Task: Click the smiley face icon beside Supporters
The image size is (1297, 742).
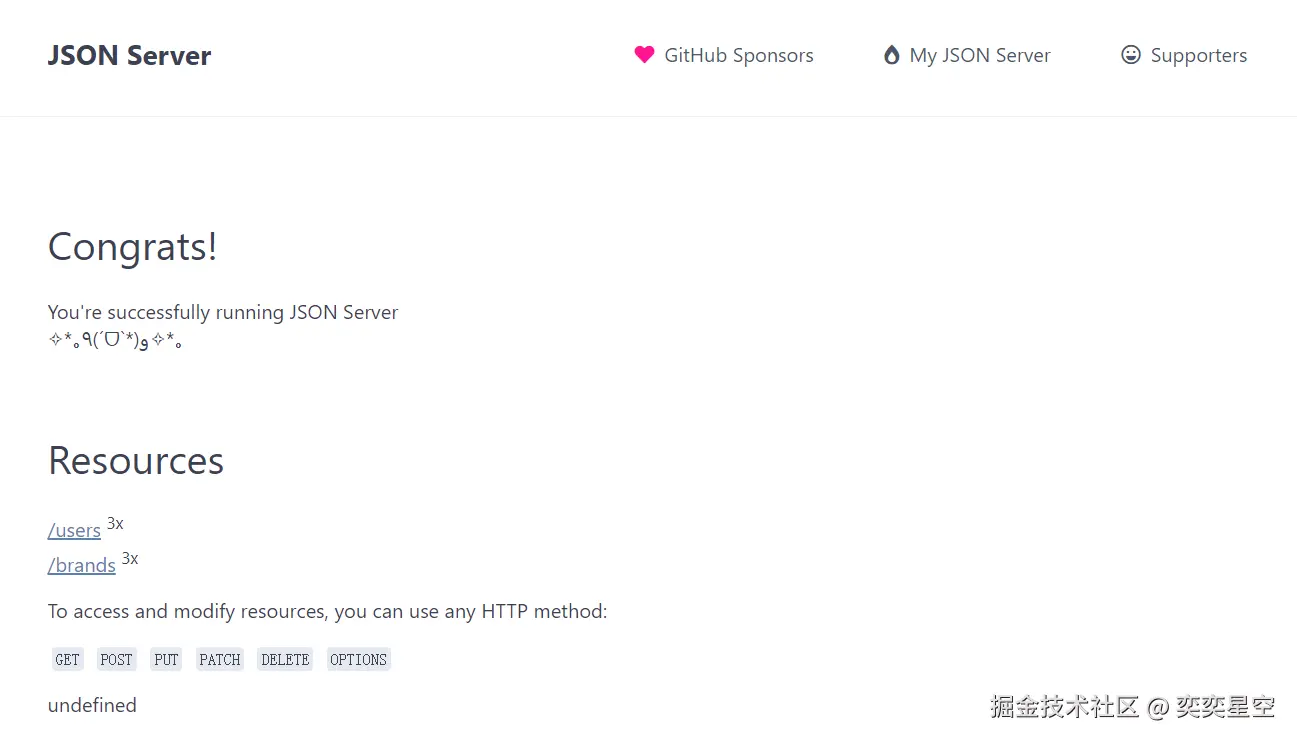Action: click(1131, 55)
